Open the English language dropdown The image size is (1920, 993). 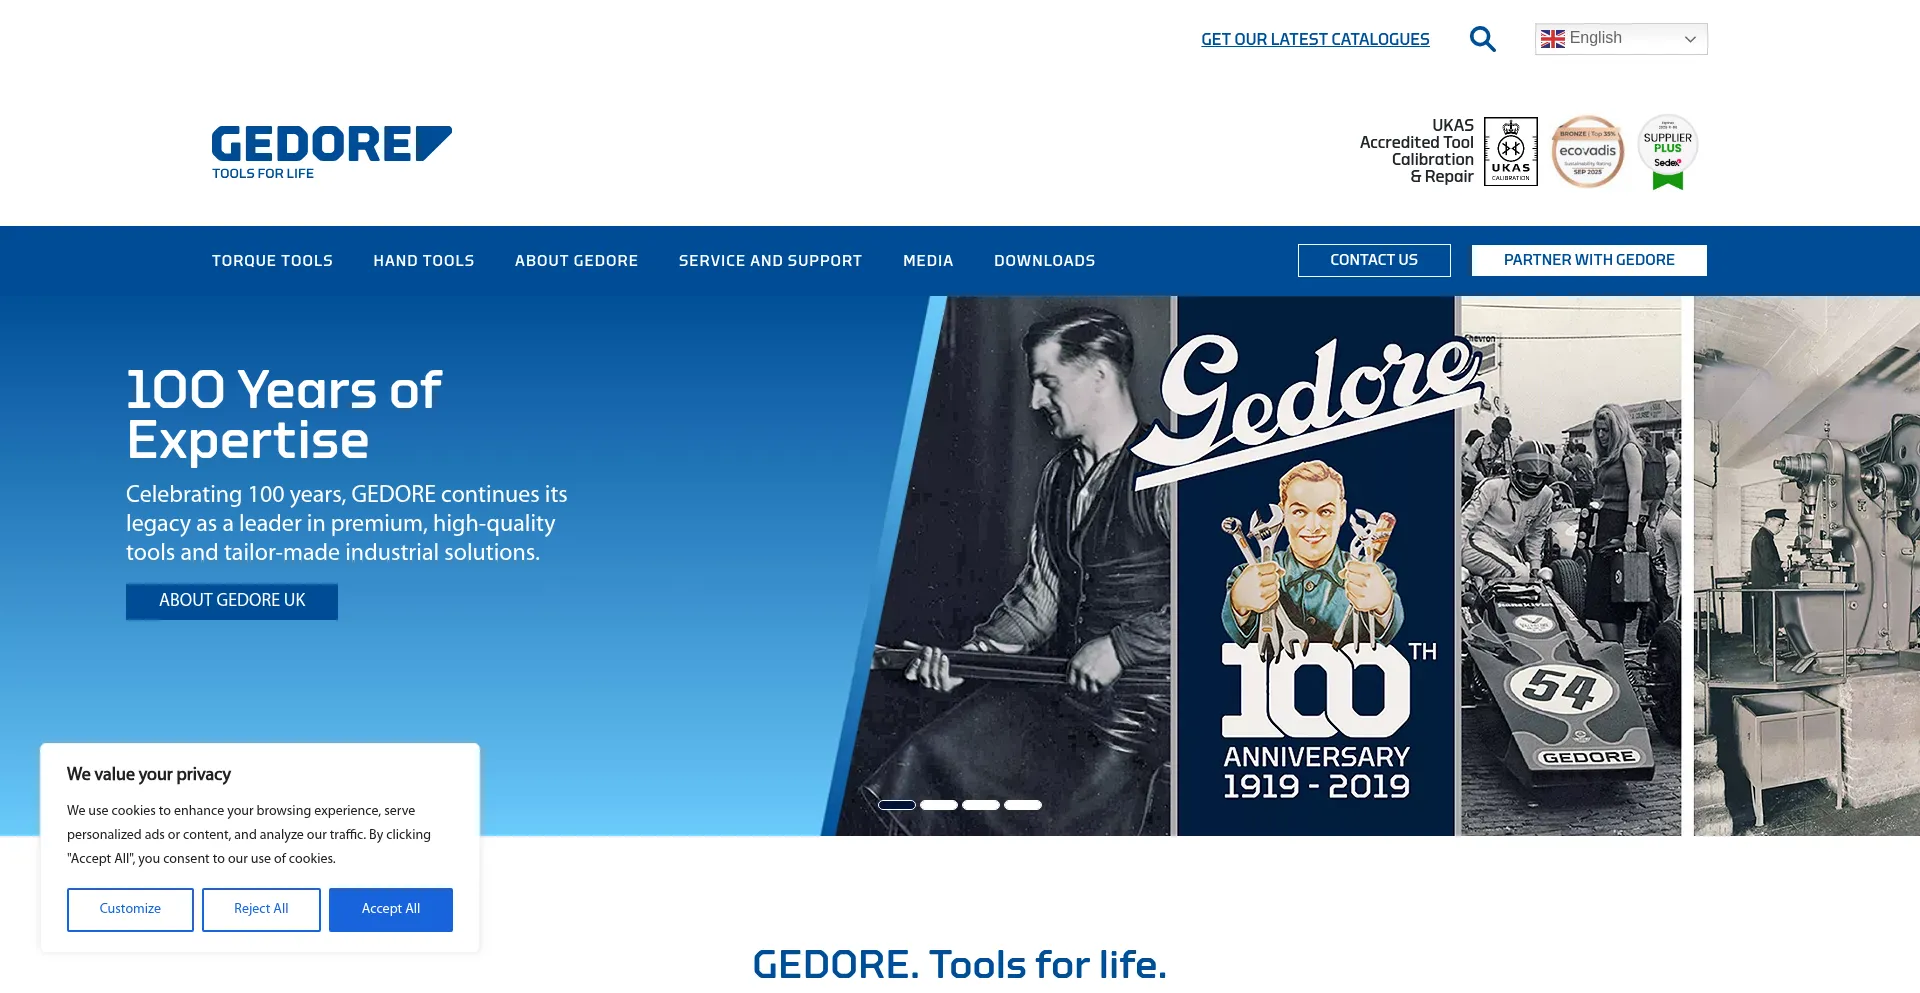tap(1621, 39)
